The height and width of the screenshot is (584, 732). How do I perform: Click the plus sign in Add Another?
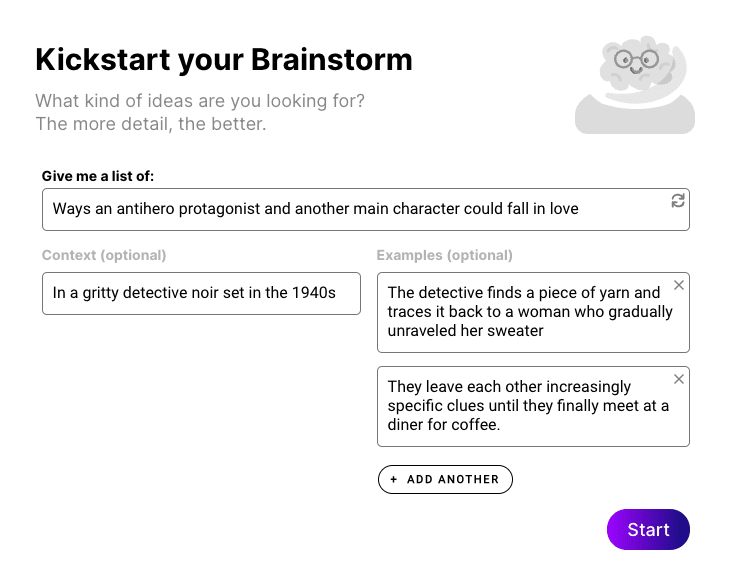(394, 480)
